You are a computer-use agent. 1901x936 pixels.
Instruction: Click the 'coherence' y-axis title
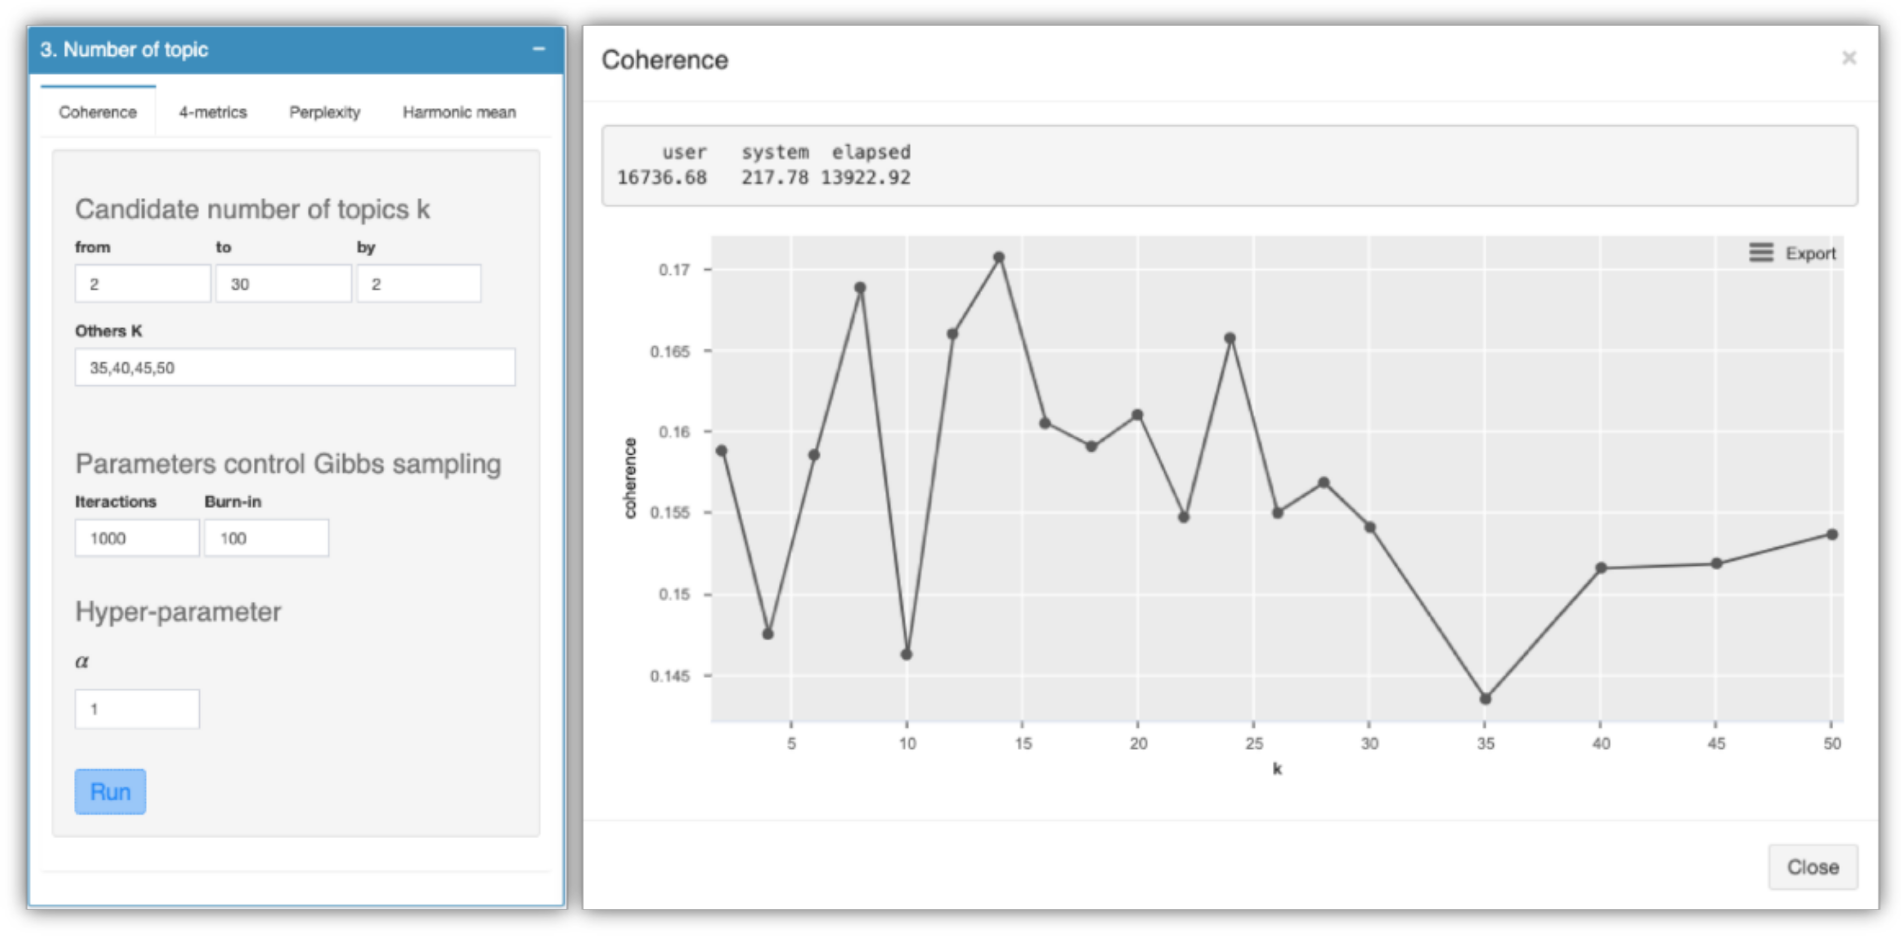click(x=630, y=478)
